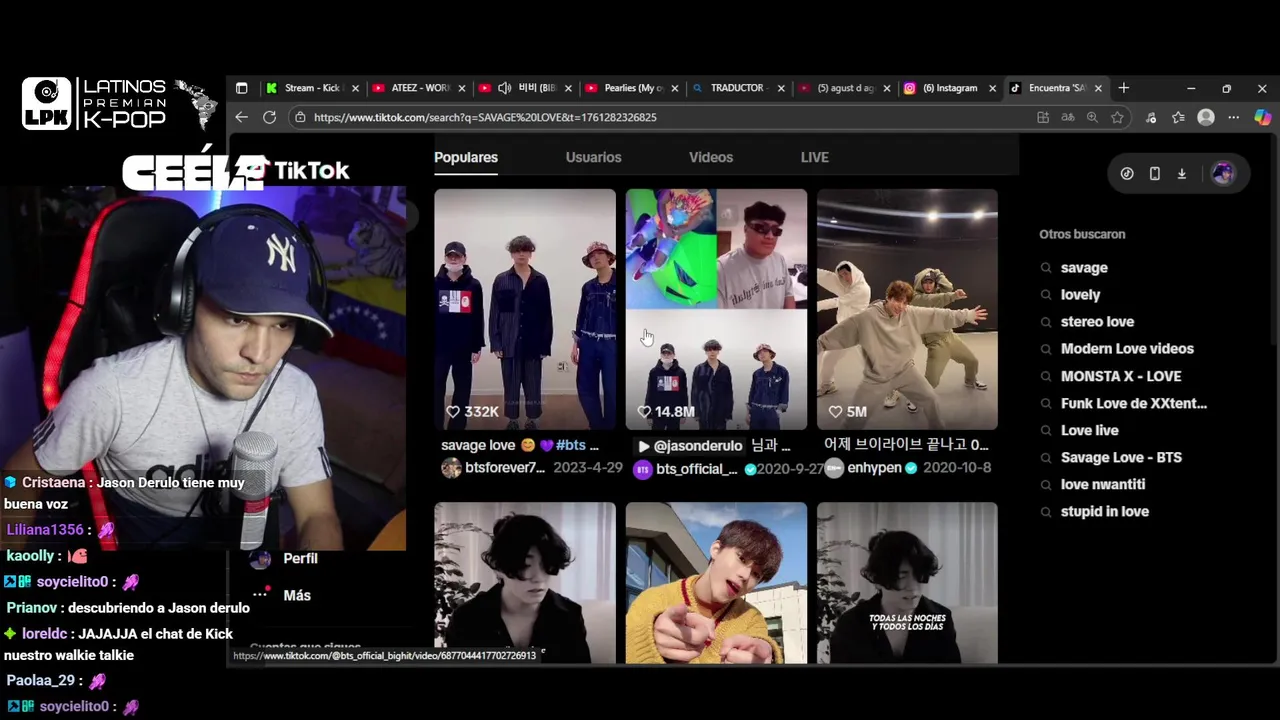Open the TikTok account avatar menu
The image size is (1280, 720).
[x=1222, y=173]
